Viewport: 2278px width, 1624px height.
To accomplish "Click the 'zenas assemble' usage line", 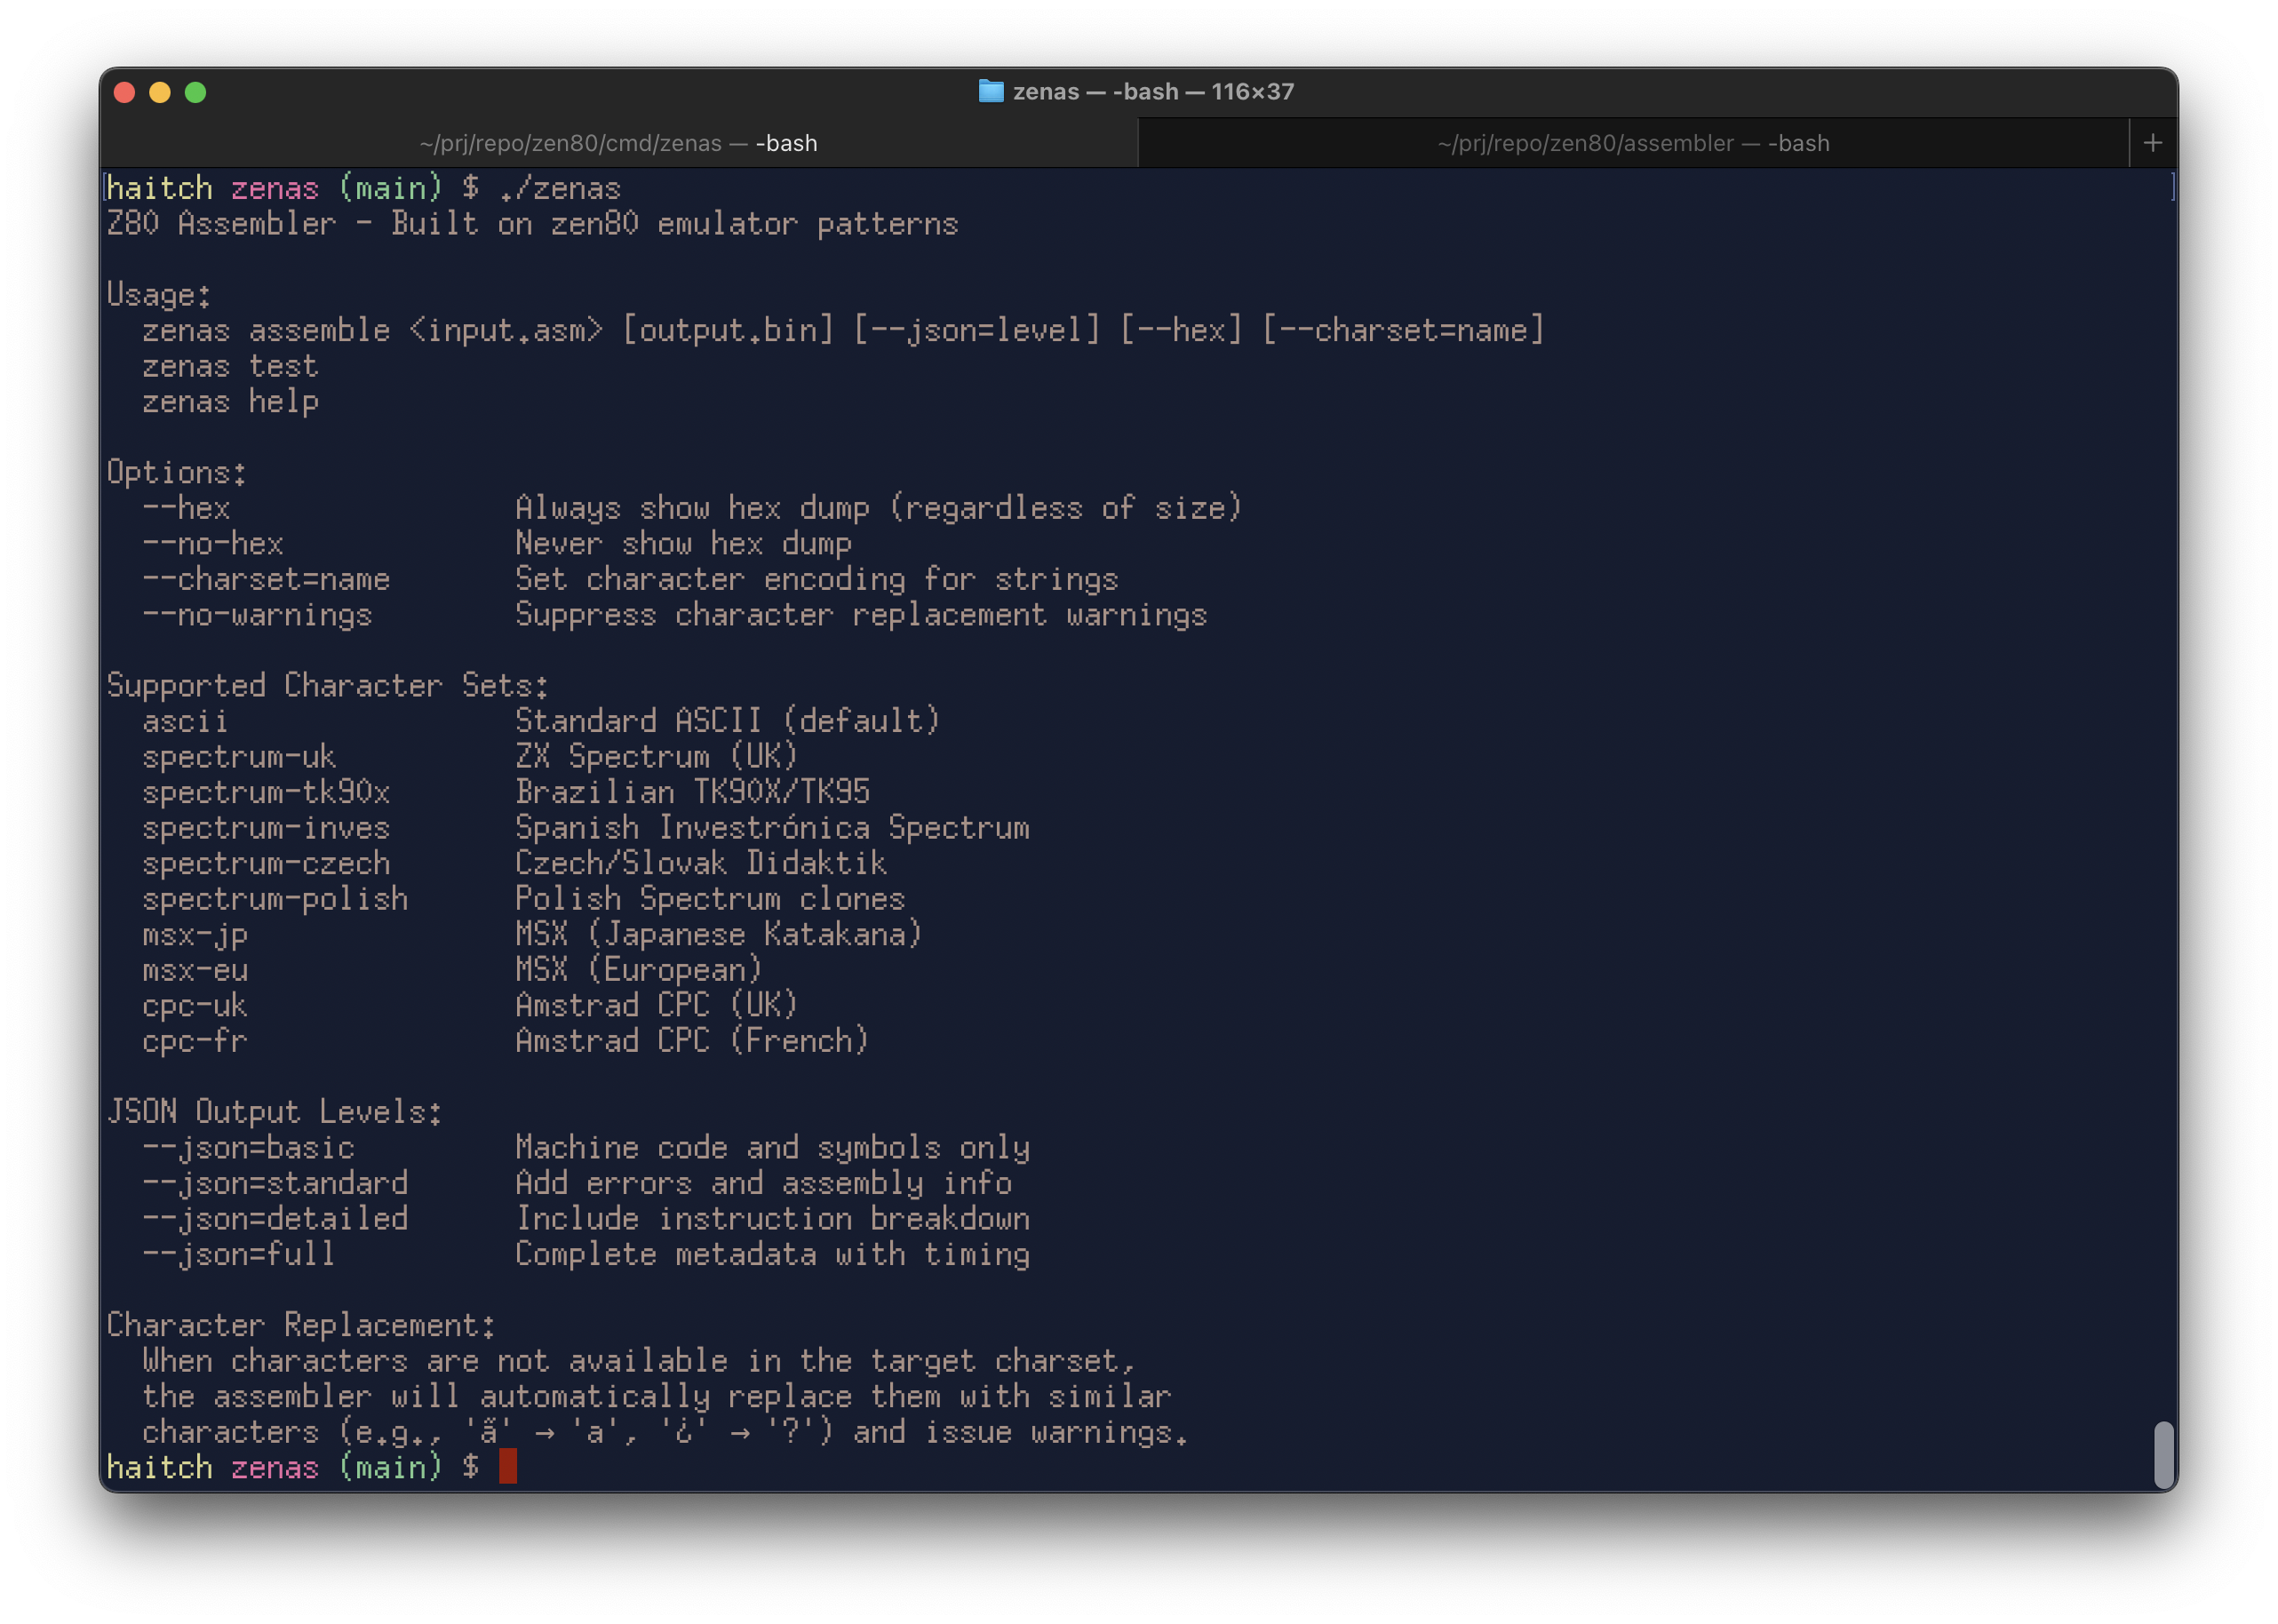I will click(x=266, y=331).
